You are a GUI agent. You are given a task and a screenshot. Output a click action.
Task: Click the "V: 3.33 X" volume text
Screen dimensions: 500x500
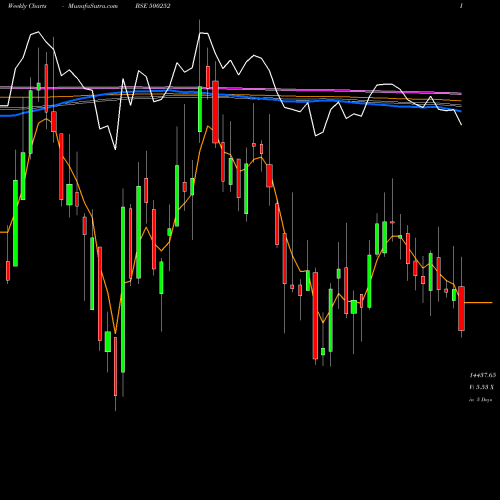[481, 387]
